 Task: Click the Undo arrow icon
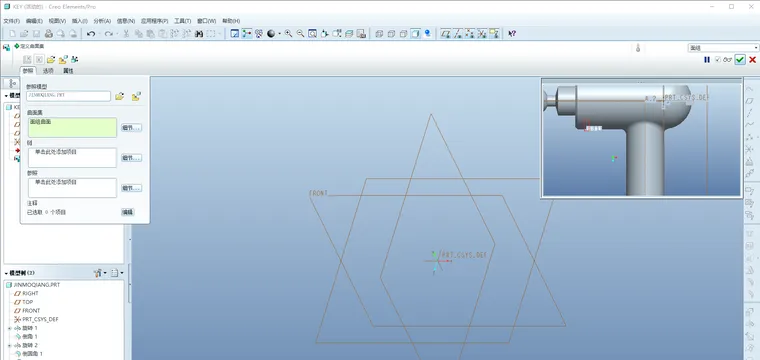coord(91,33)
